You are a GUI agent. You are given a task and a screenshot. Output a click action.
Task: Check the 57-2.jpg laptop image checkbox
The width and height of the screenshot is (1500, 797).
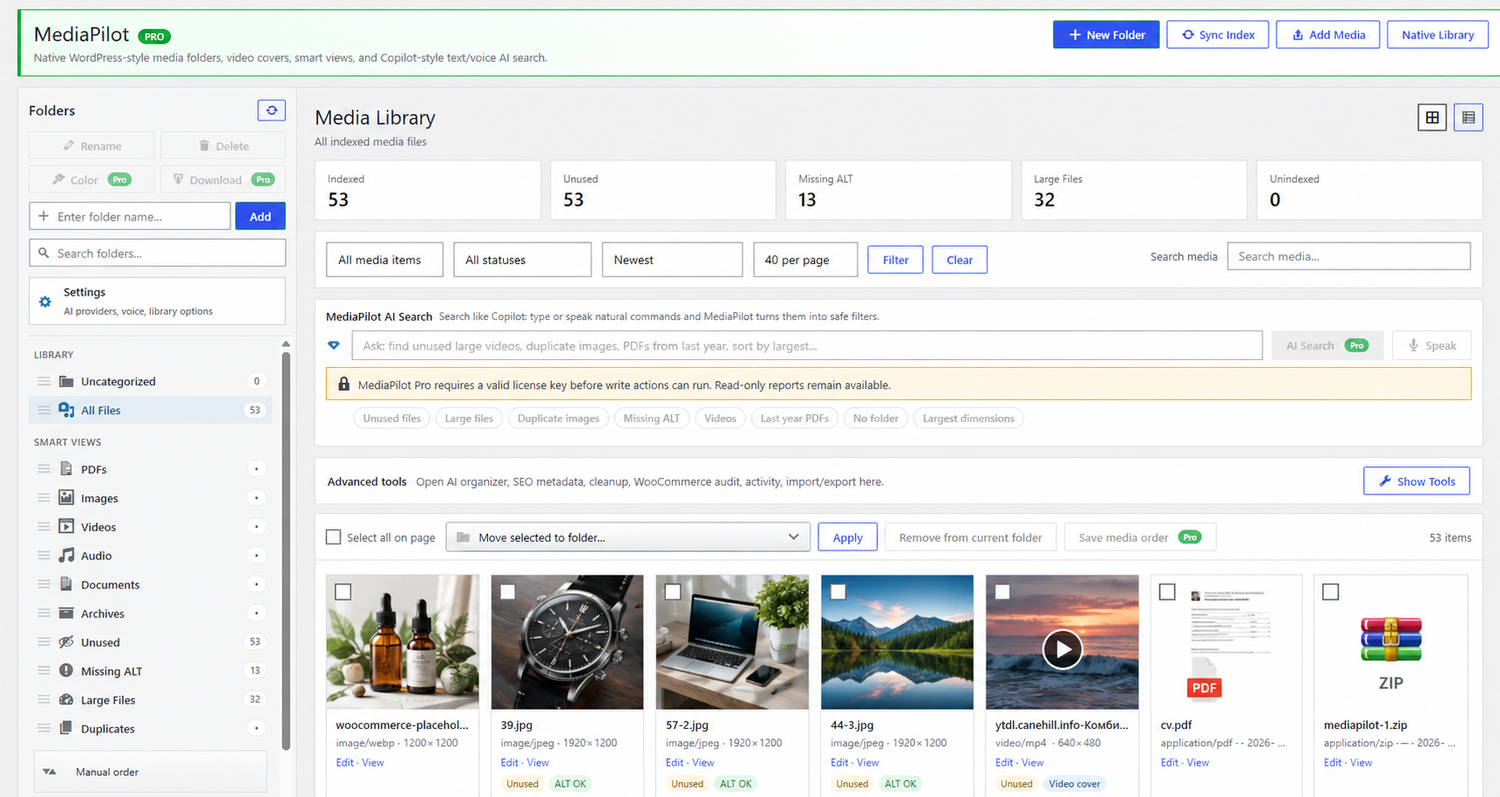pyautogui.click(x=673, y=592)
